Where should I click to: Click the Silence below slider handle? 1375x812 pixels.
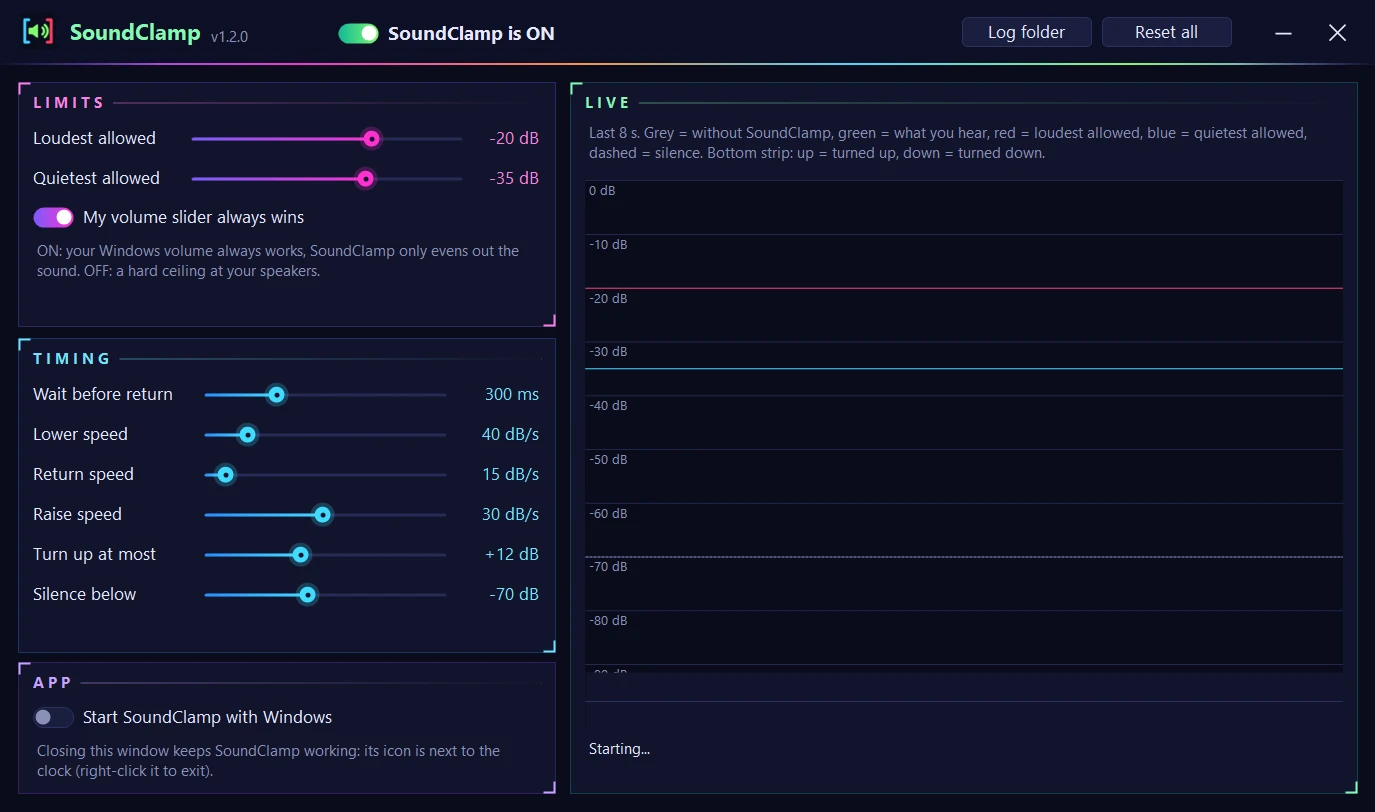coord(307,594)
